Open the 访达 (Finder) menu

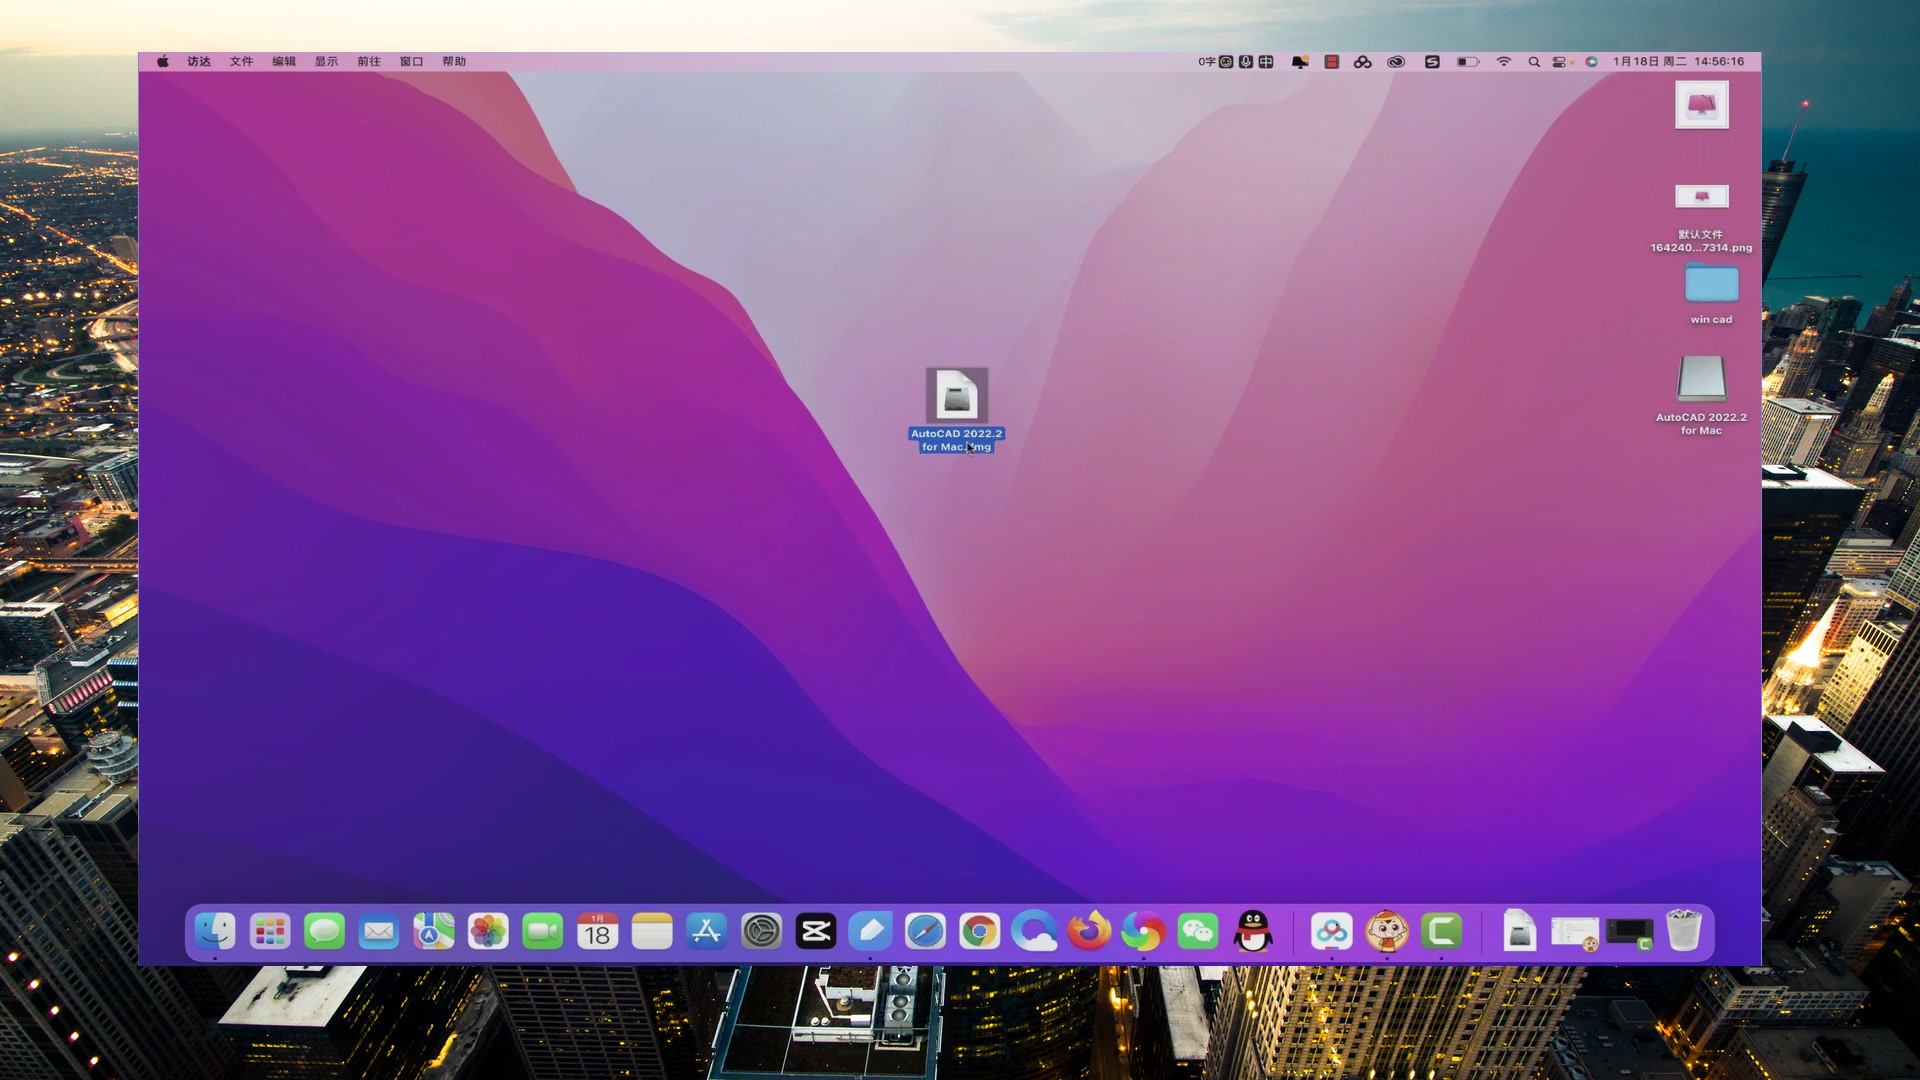199,62
